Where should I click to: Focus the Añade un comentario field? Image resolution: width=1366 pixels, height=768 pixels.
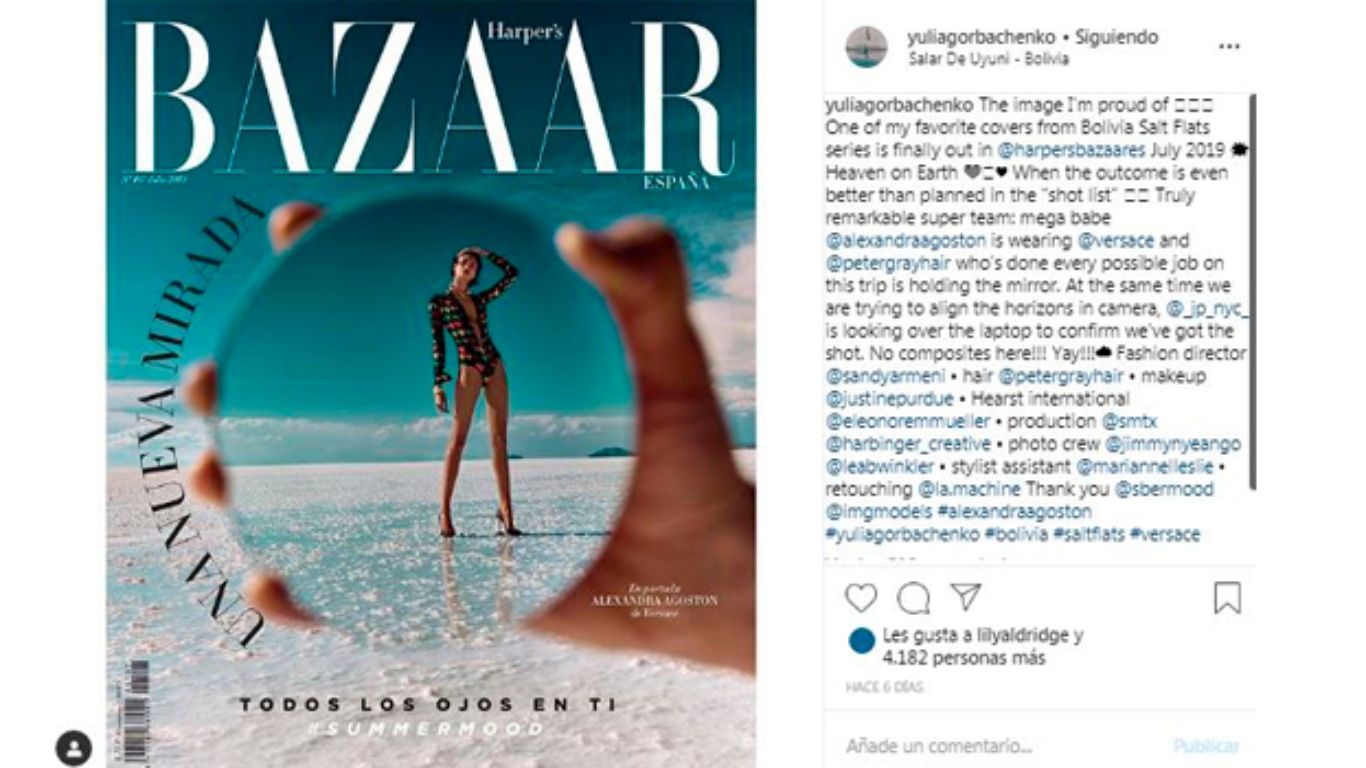(x=1000, y=746)
